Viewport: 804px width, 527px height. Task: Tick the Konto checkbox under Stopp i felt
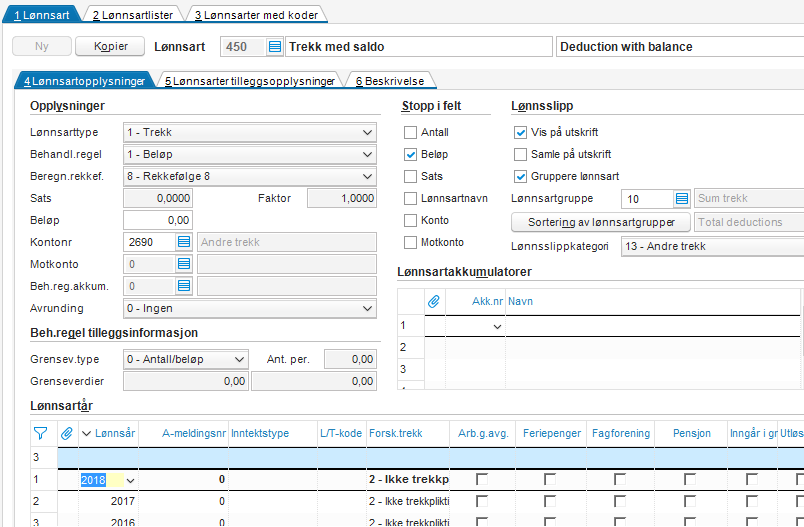410,220
